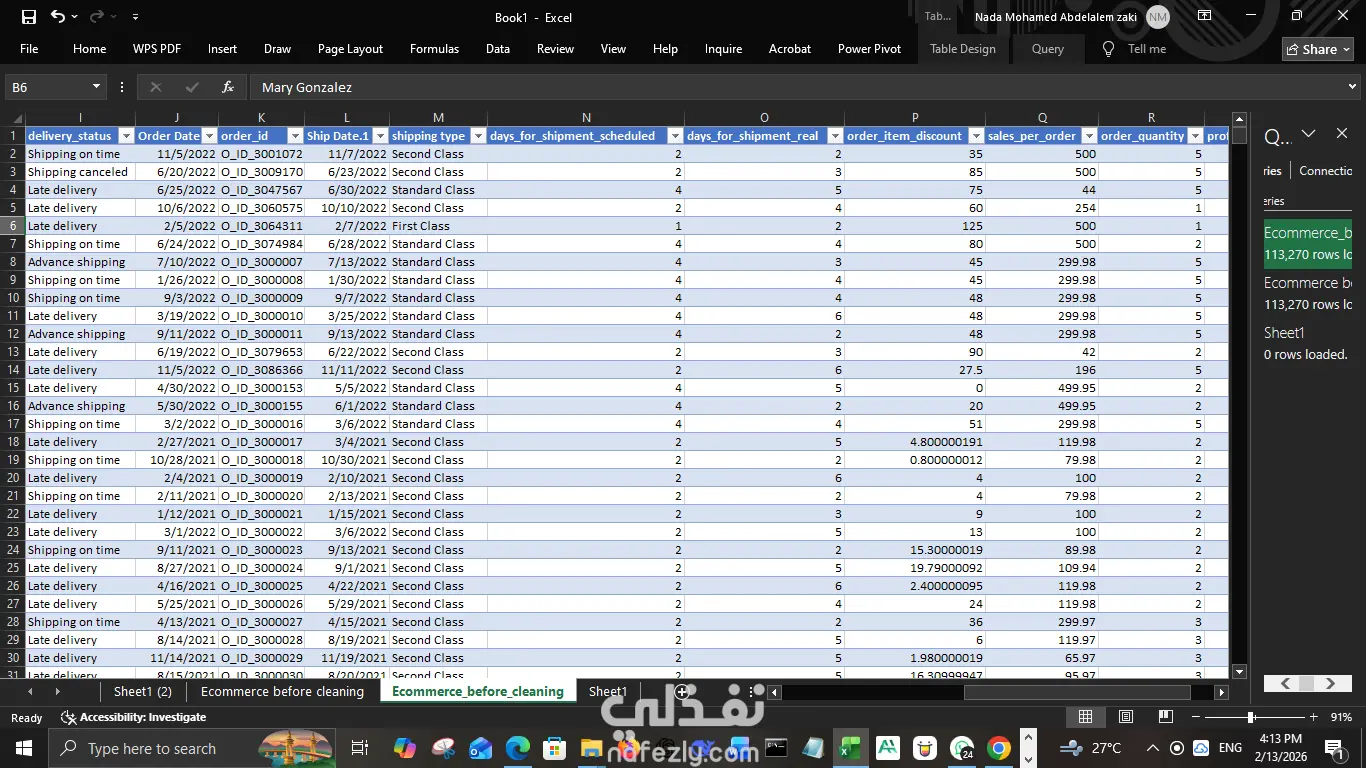Open the Queries pane options chevron
The image size is (1366, 768).
click(x=1308, y=134)
